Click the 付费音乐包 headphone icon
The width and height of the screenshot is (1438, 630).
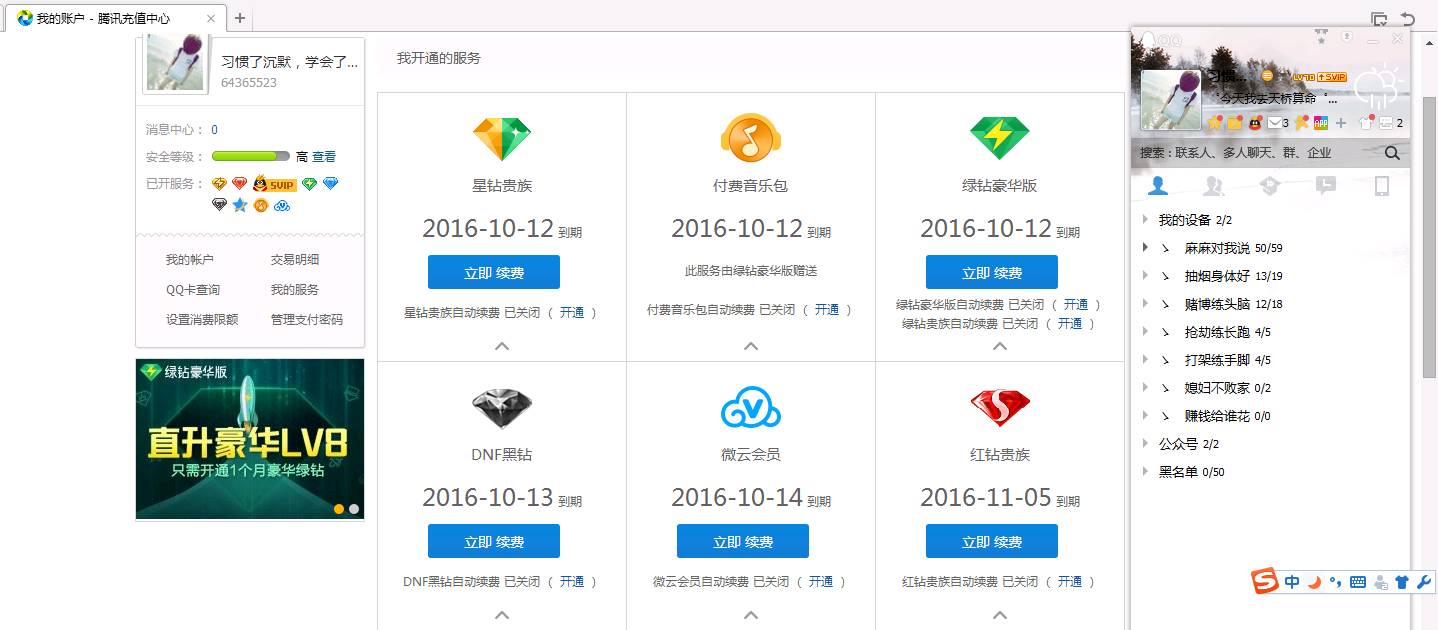(750, 138)
